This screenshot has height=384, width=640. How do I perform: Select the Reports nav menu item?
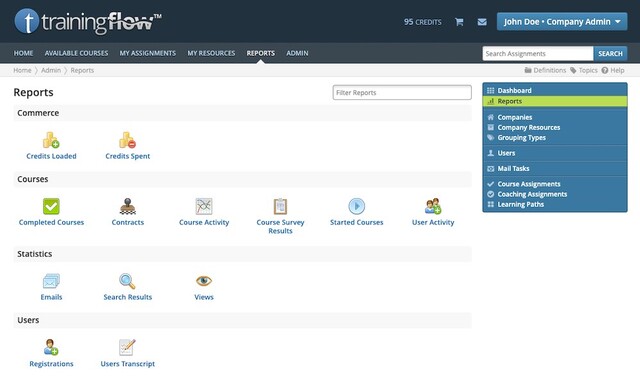260,53
